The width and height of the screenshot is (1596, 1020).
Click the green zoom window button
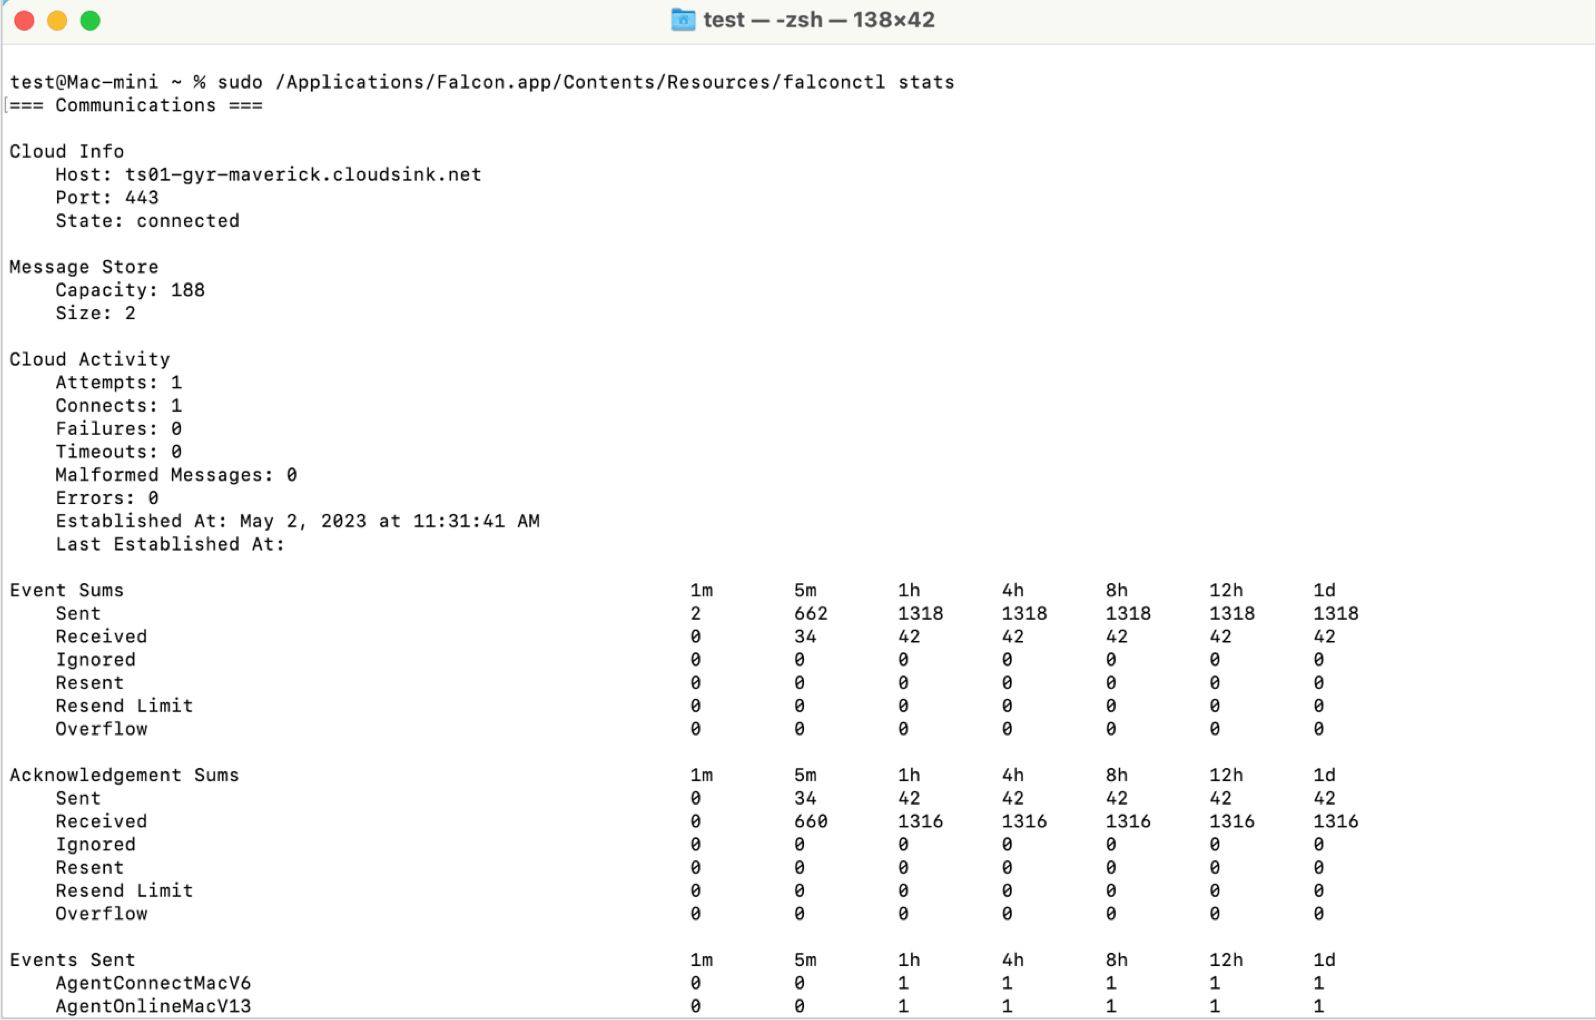[x=90, y=21]
